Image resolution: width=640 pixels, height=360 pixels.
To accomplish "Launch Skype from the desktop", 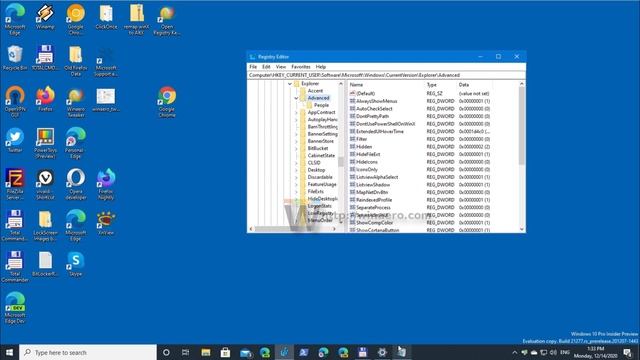I will pyautogui.click(x=76, y=264).
